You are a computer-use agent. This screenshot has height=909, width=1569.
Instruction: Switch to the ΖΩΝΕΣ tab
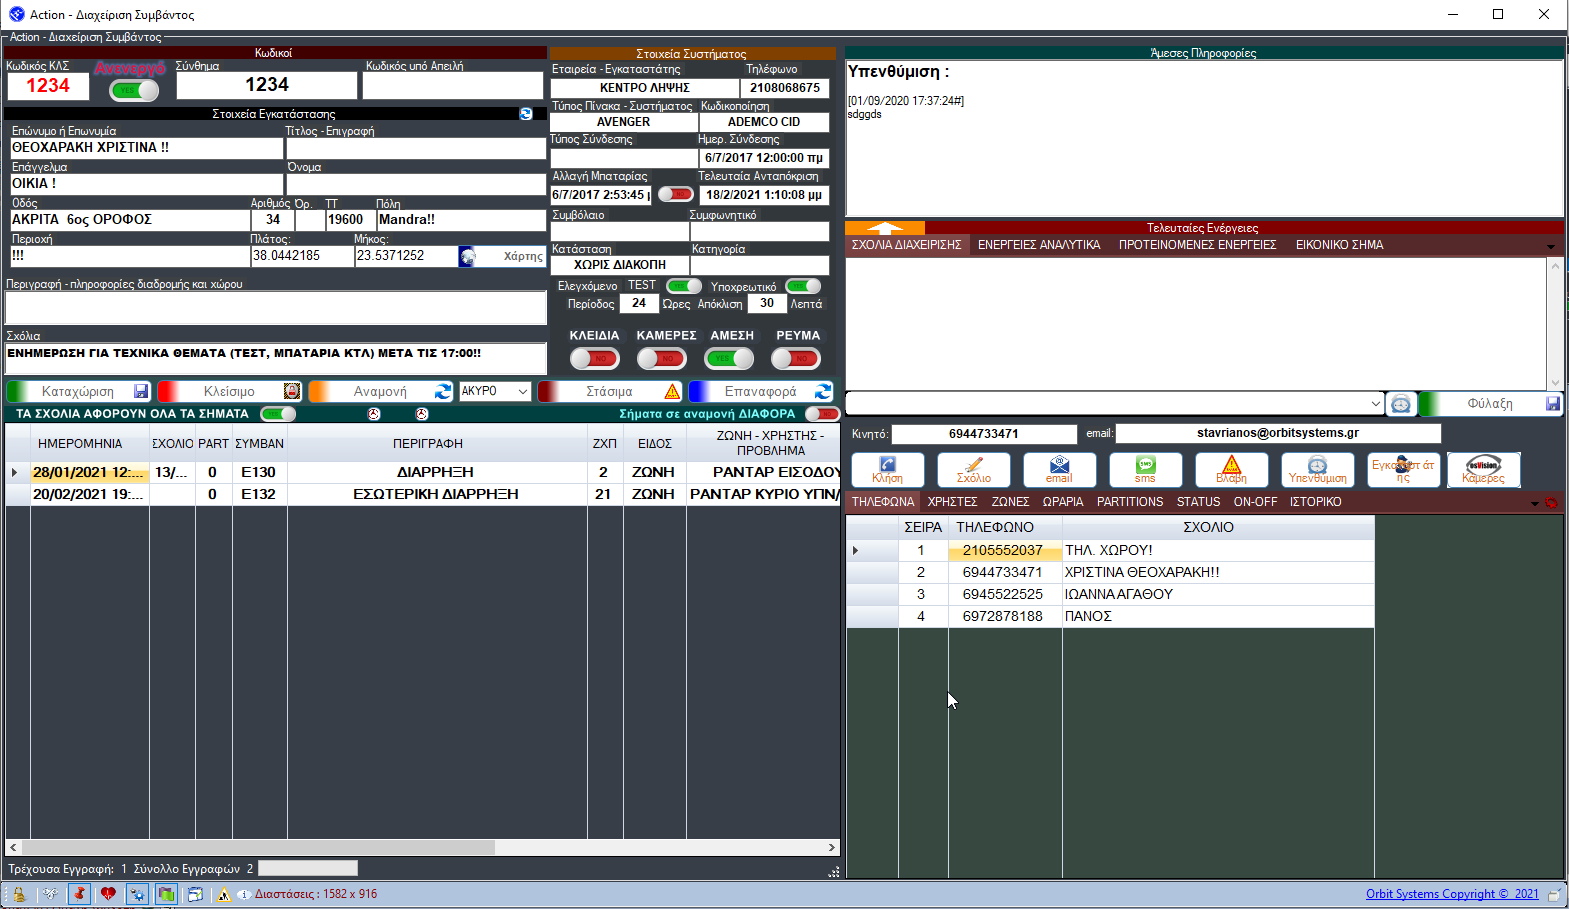pos(1010,502)
